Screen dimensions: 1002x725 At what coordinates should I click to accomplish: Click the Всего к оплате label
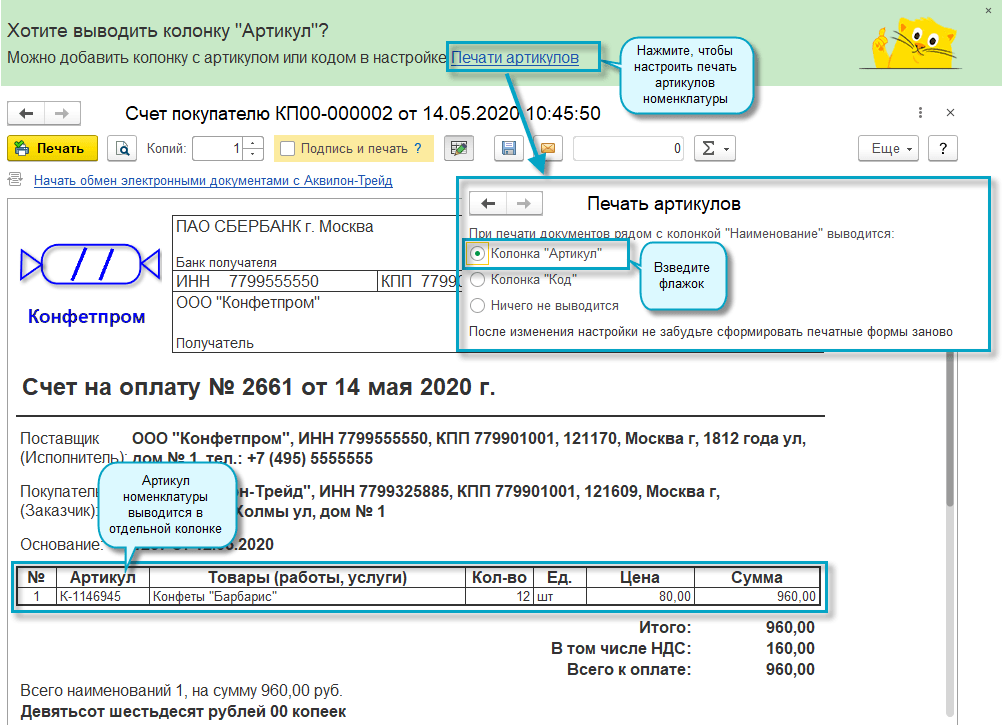point(629,669)
